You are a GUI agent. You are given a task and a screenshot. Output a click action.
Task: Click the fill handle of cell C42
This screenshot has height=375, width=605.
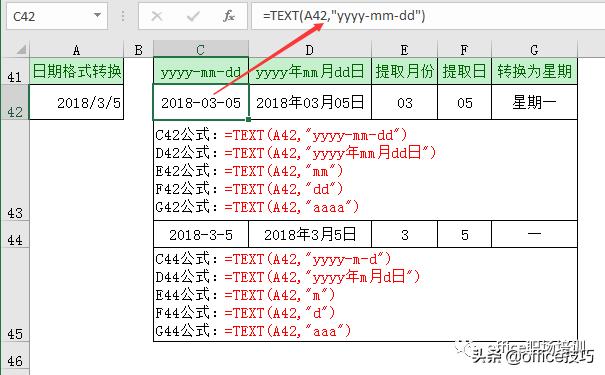point(248,119)
